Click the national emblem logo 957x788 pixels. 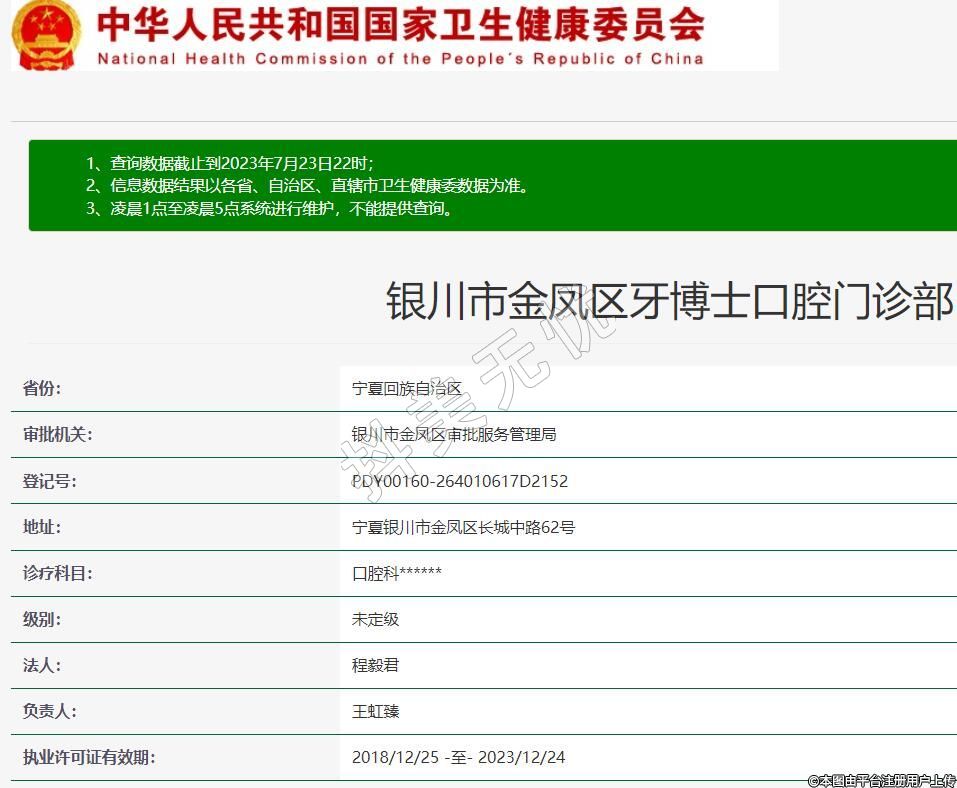46,34
